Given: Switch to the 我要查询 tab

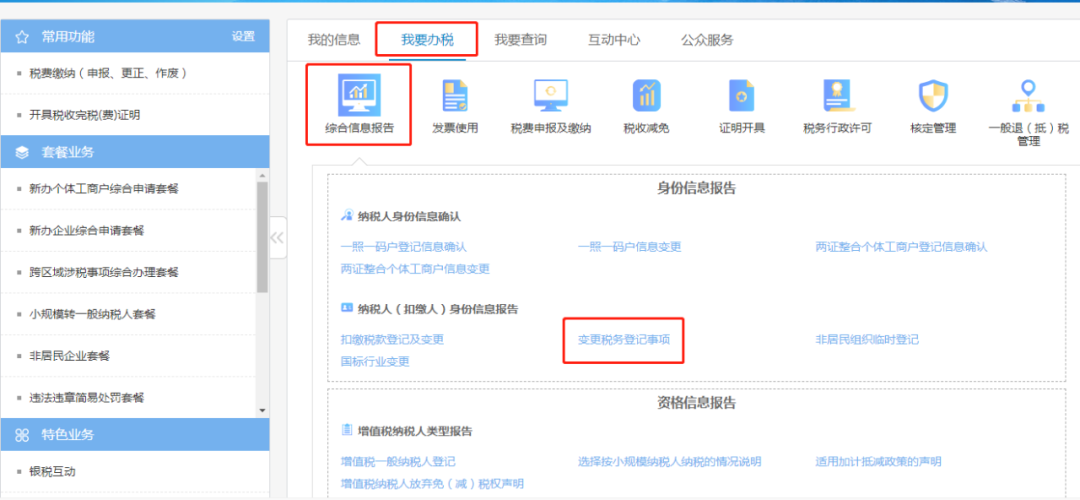Looking at the screenshot, I should (x=520, y=40).
